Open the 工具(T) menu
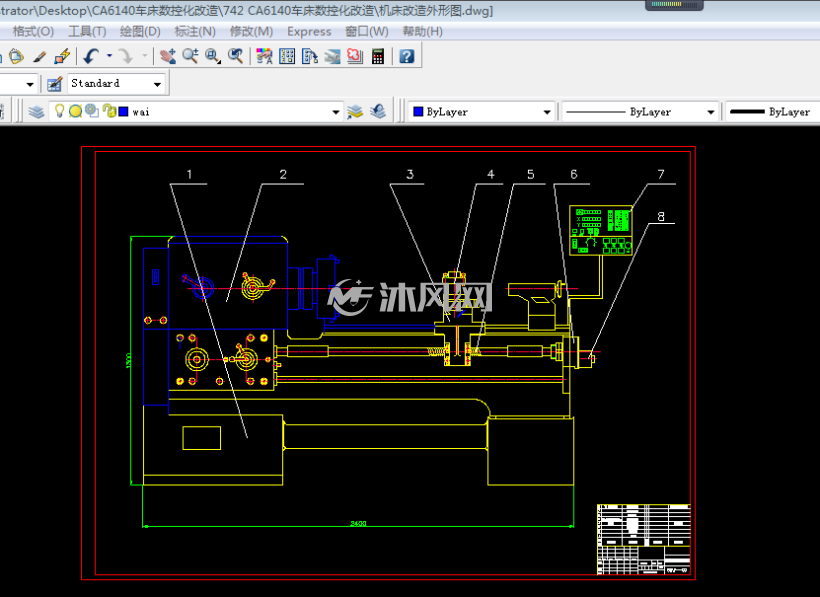The width and height of the screenshot is (820, 597). [87, 31]
